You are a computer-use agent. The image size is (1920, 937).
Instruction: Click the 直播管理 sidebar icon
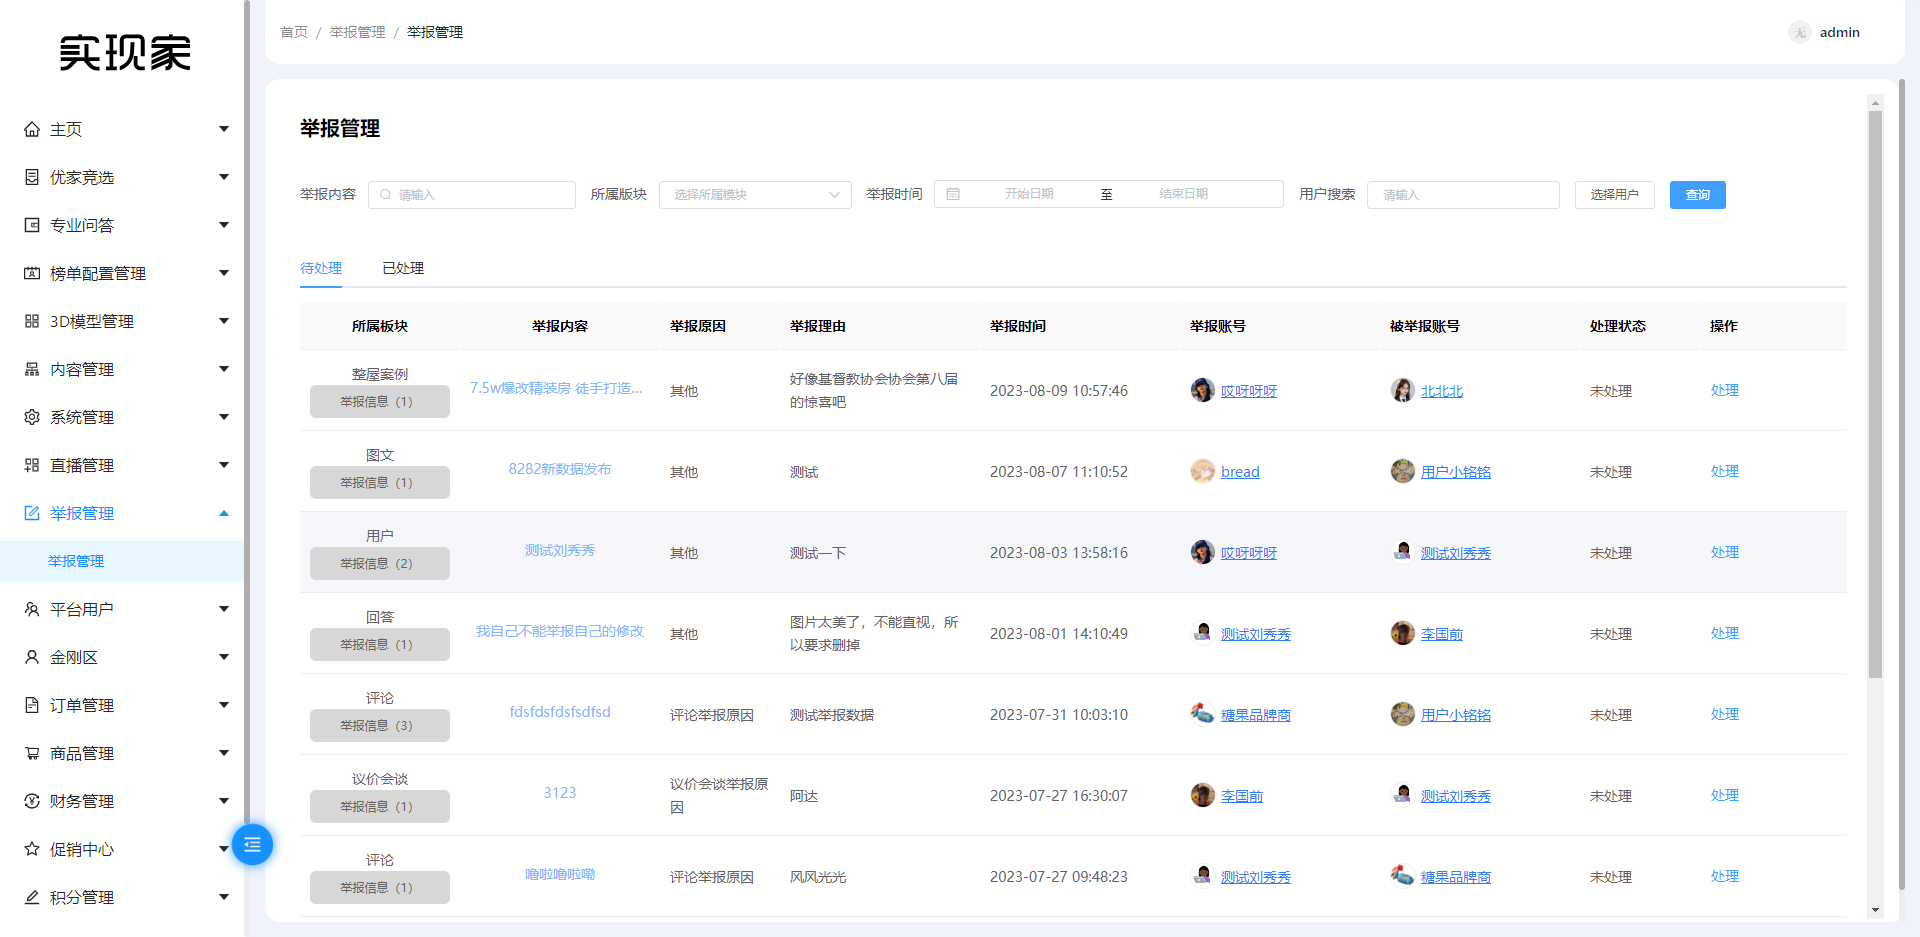point(32,465)
